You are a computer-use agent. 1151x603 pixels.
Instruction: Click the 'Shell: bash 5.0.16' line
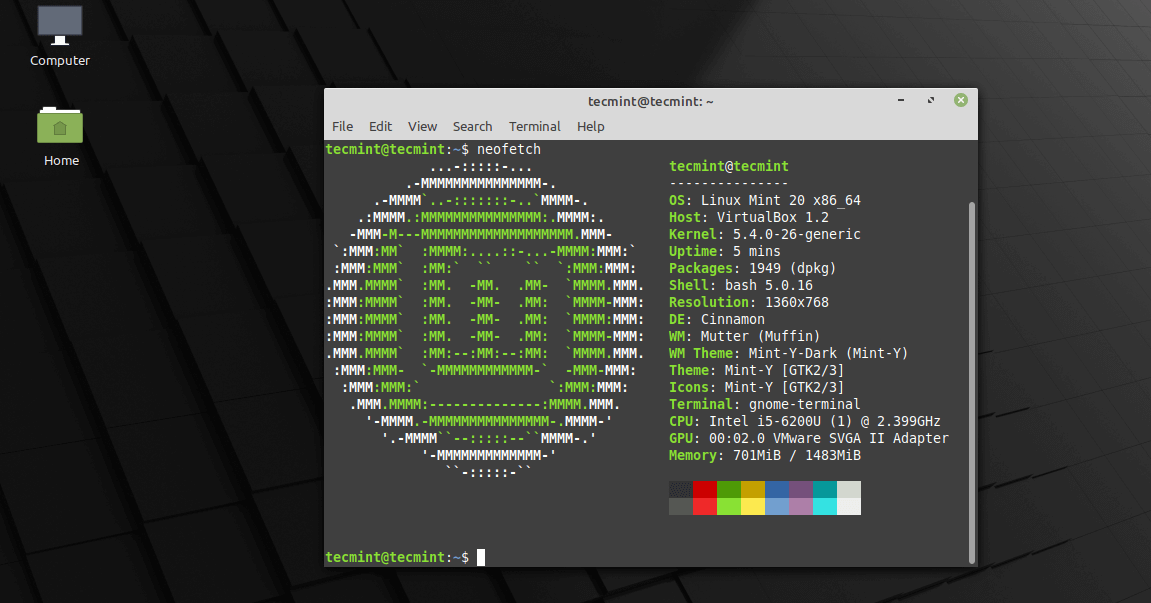click(741, 285)
